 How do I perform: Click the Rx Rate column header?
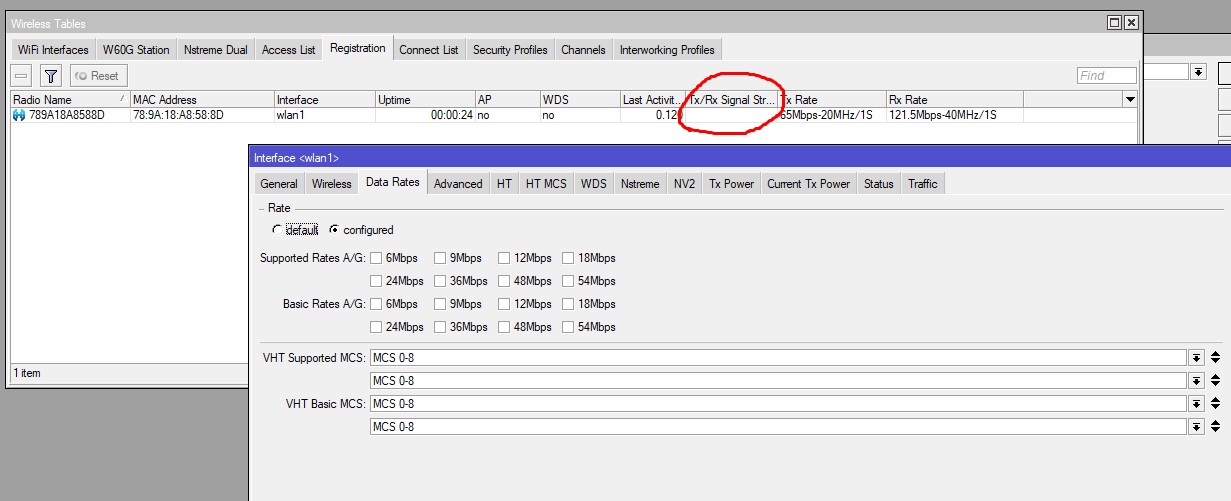pyautogui.click(x=954, y=100)
